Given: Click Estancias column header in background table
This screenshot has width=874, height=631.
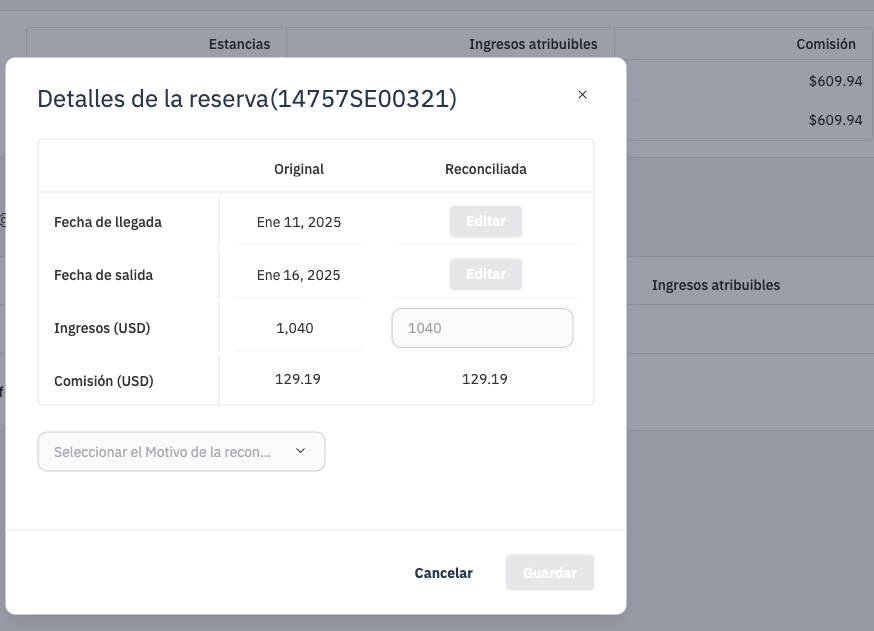Looking at the screenshot, I should point(239,44).
